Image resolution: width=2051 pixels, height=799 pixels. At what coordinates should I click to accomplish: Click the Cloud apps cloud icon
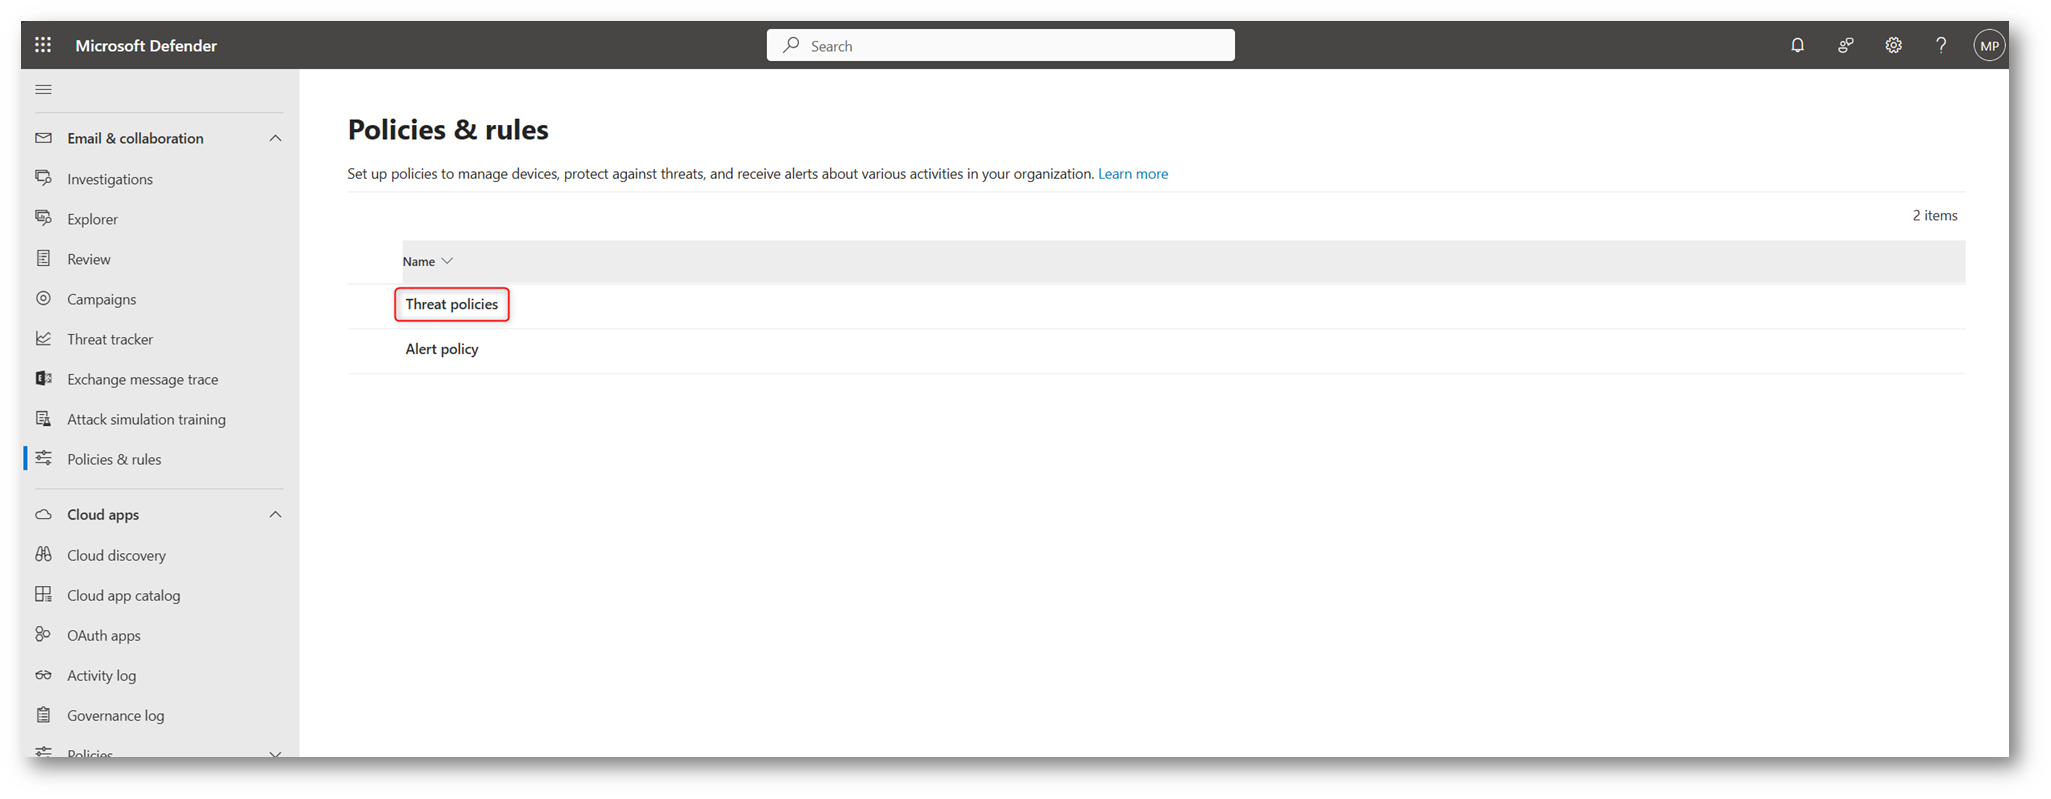(43, 514)
